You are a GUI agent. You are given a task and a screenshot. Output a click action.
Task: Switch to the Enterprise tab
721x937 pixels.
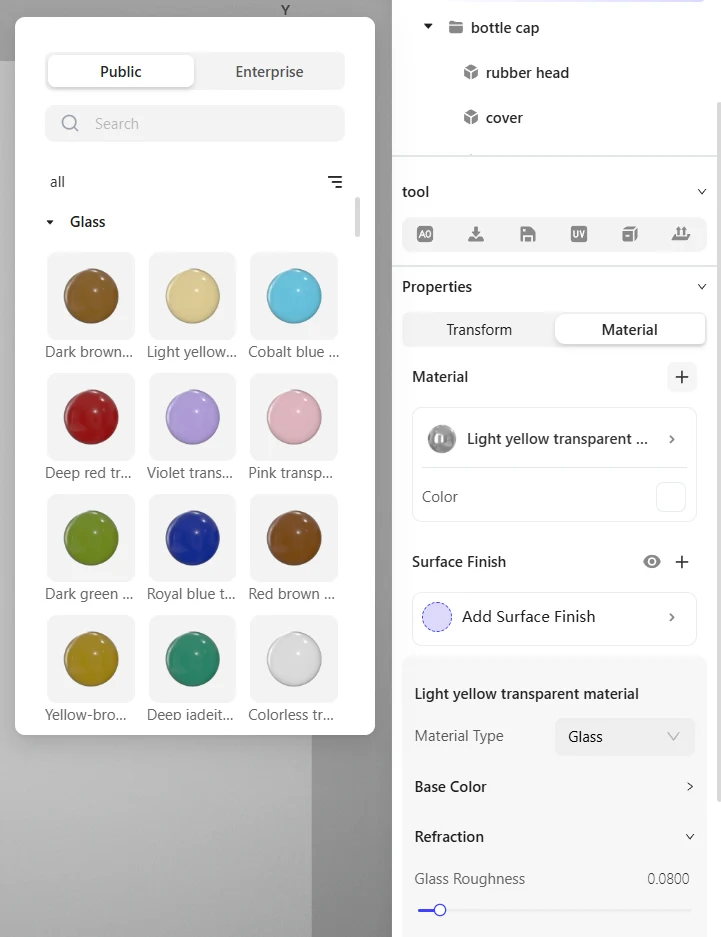(x=269, y=72)
